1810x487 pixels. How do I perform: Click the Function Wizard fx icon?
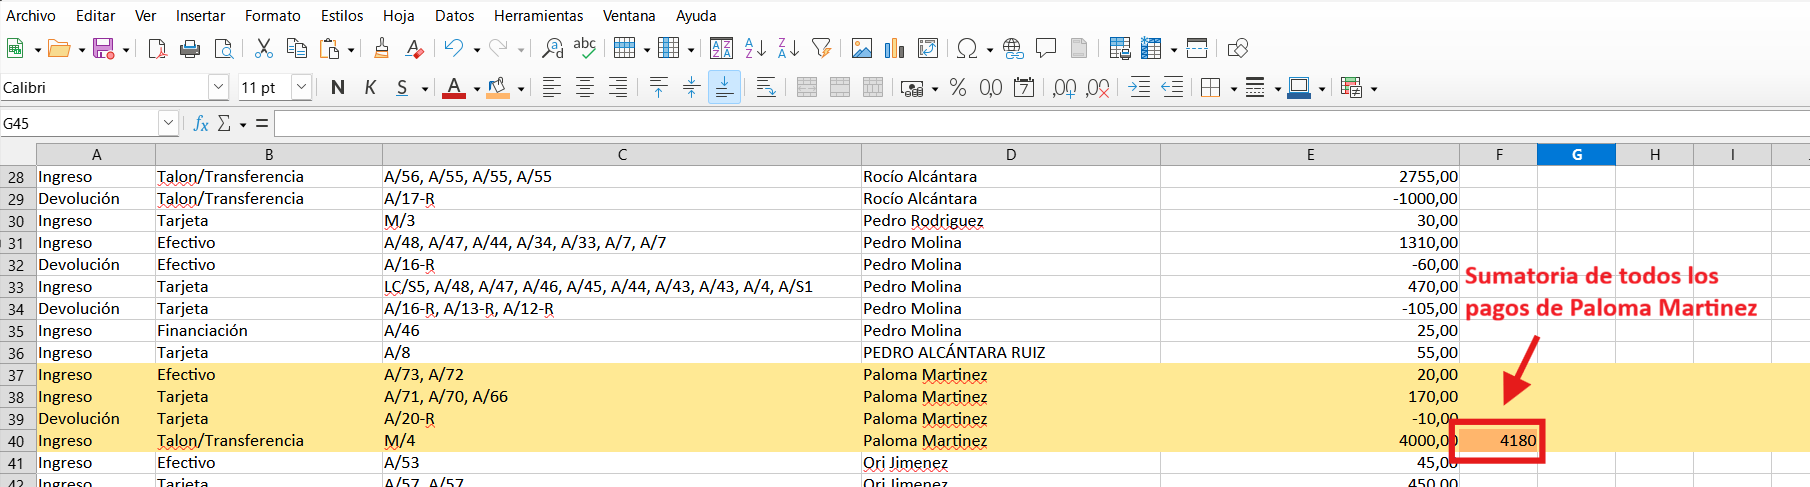click(201, 123)
